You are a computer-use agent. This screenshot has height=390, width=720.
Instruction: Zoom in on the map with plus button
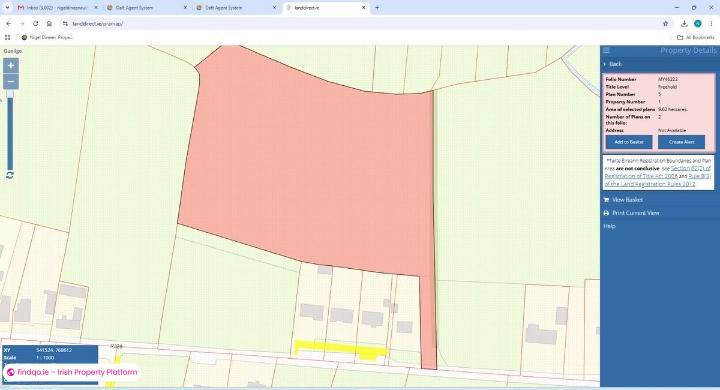click(x=11, y=66)
